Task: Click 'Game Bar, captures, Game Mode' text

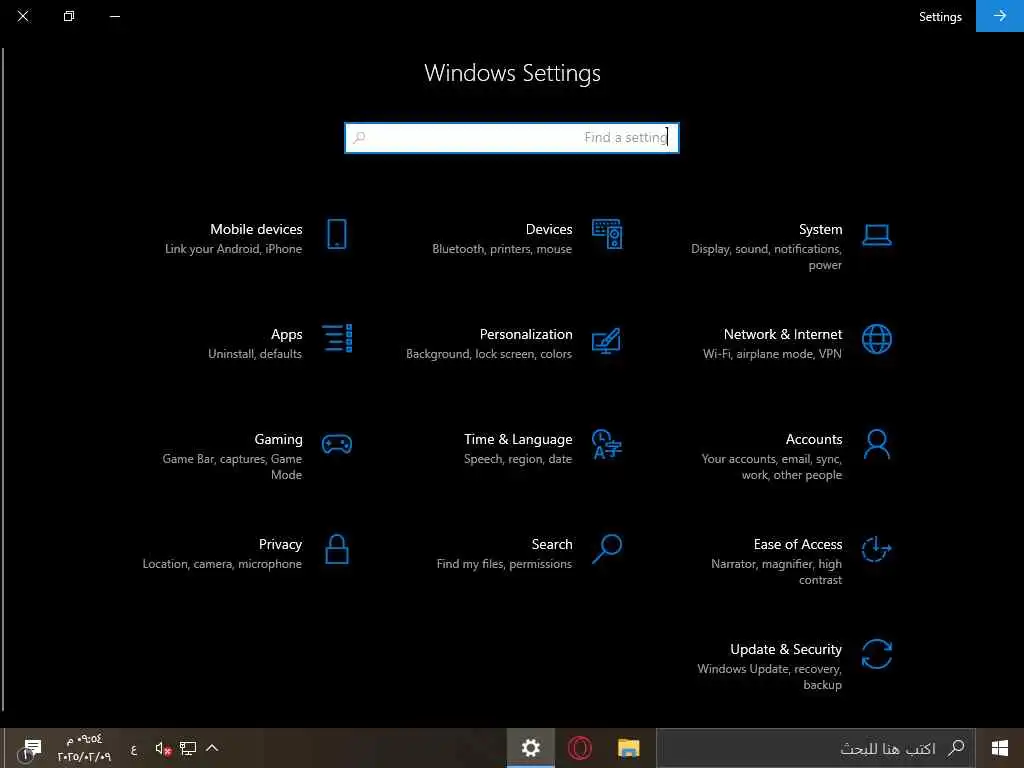Action: pos(232,467)
